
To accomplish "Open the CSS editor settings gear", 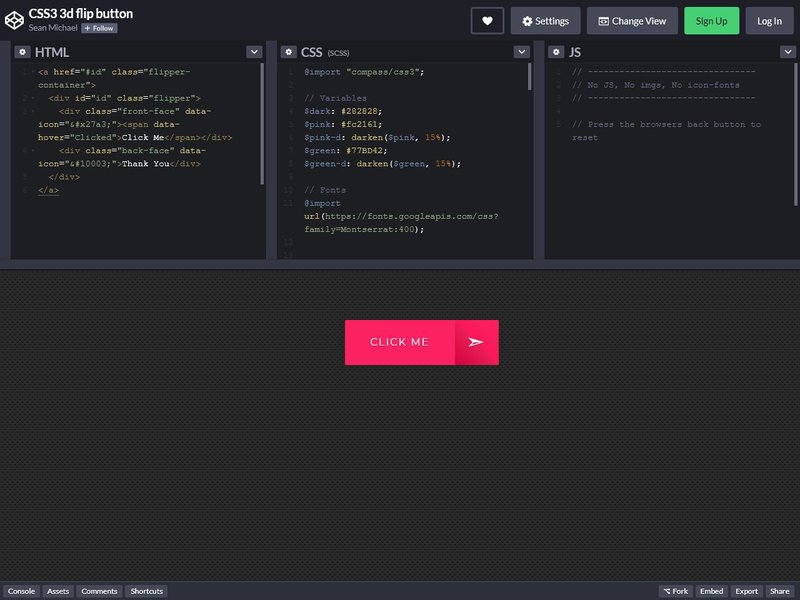I will coord(288,52).
